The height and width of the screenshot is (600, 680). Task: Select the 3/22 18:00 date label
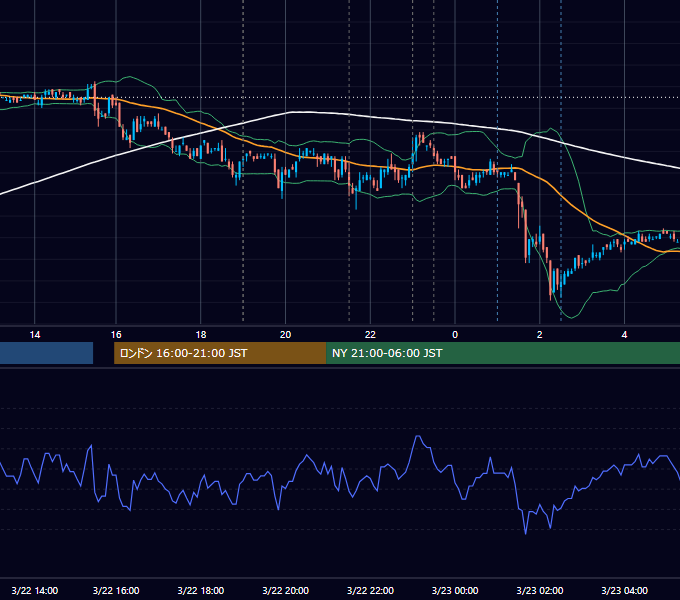[x=201, y=590]
